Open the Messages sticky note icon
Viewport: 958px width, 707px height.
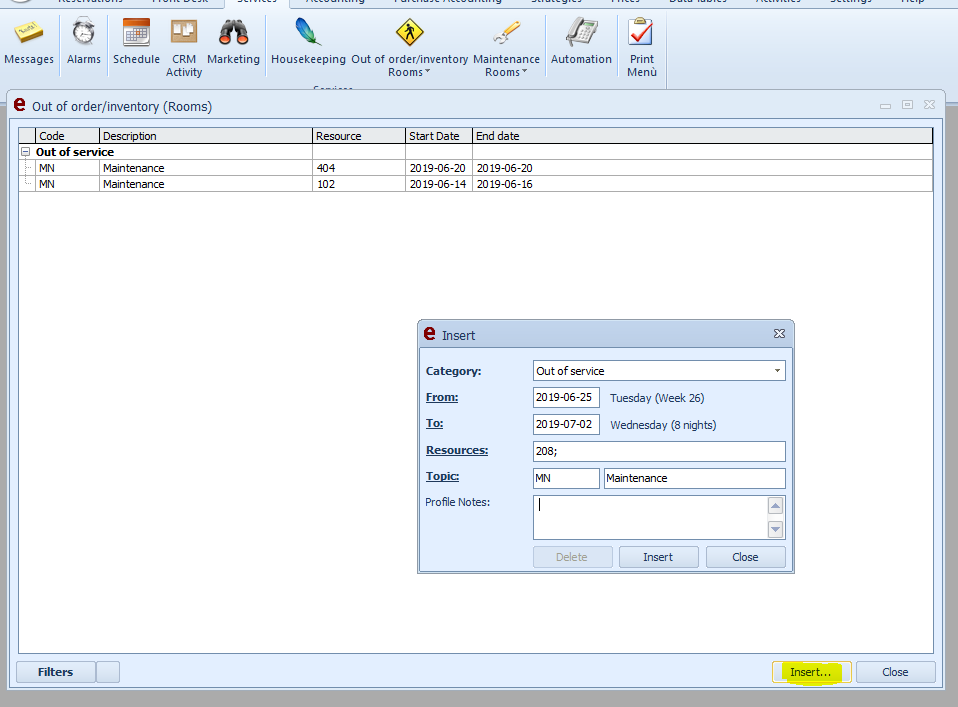pos(29,35)
